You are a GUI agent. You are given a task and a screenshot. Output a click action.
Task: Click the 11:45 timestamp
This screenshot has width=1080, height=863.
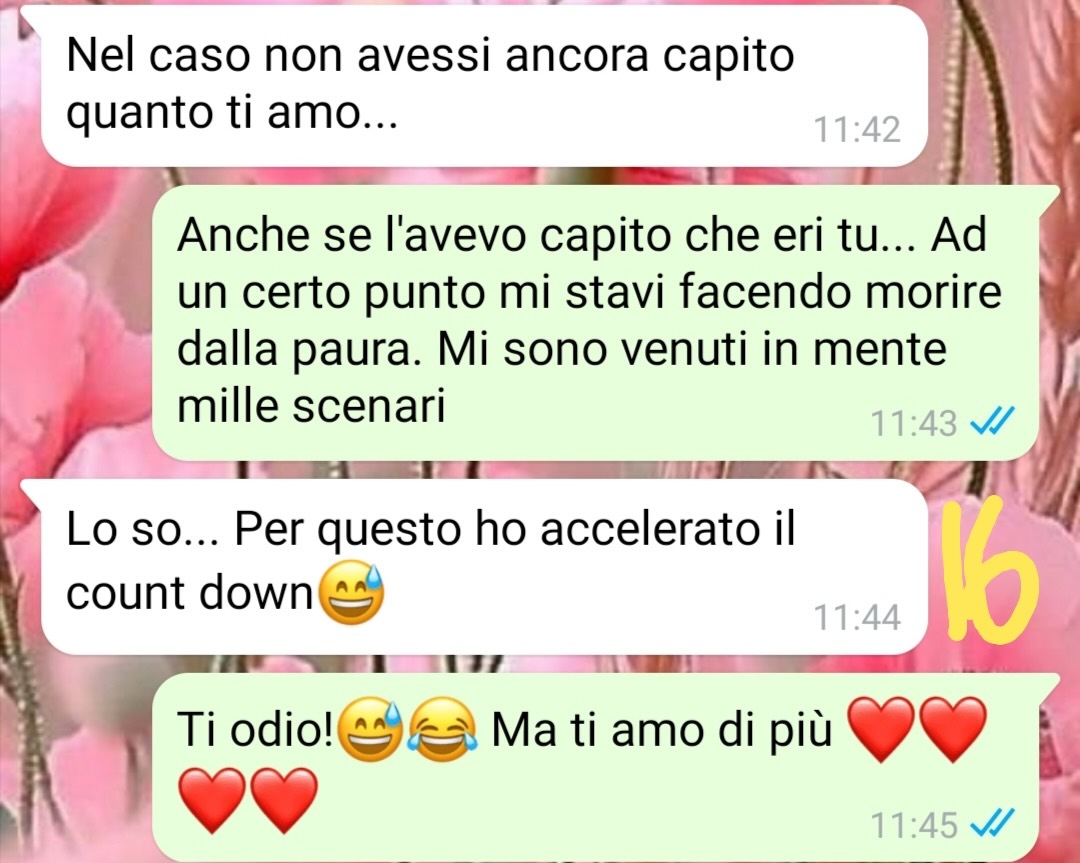click(914, 824)
